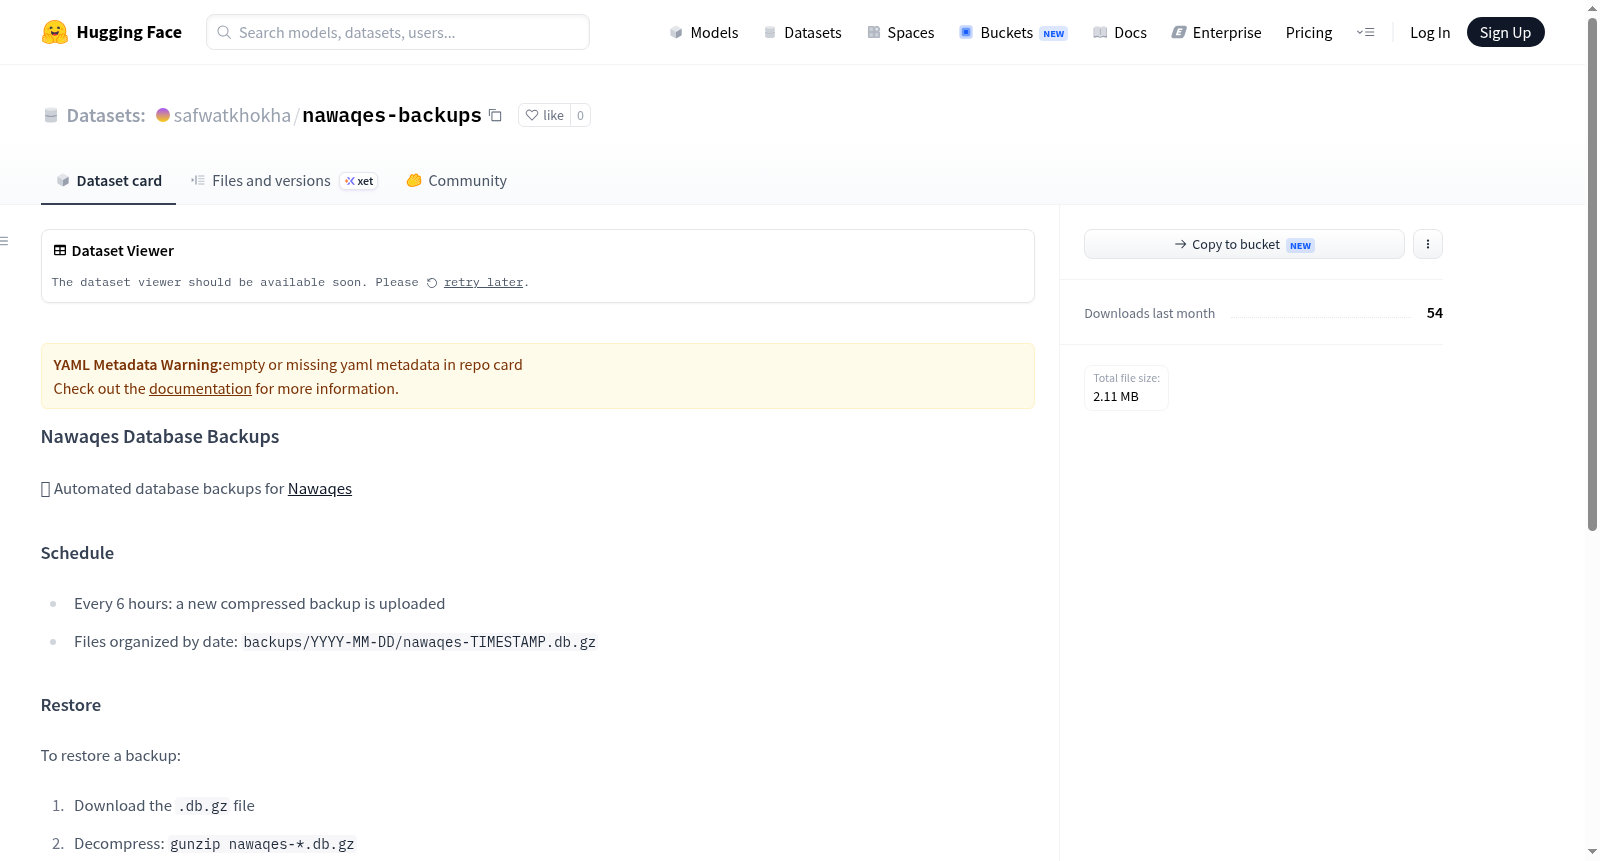Click the like count 0
Viewport: 1600px width, 861px height.
[580, 115]
